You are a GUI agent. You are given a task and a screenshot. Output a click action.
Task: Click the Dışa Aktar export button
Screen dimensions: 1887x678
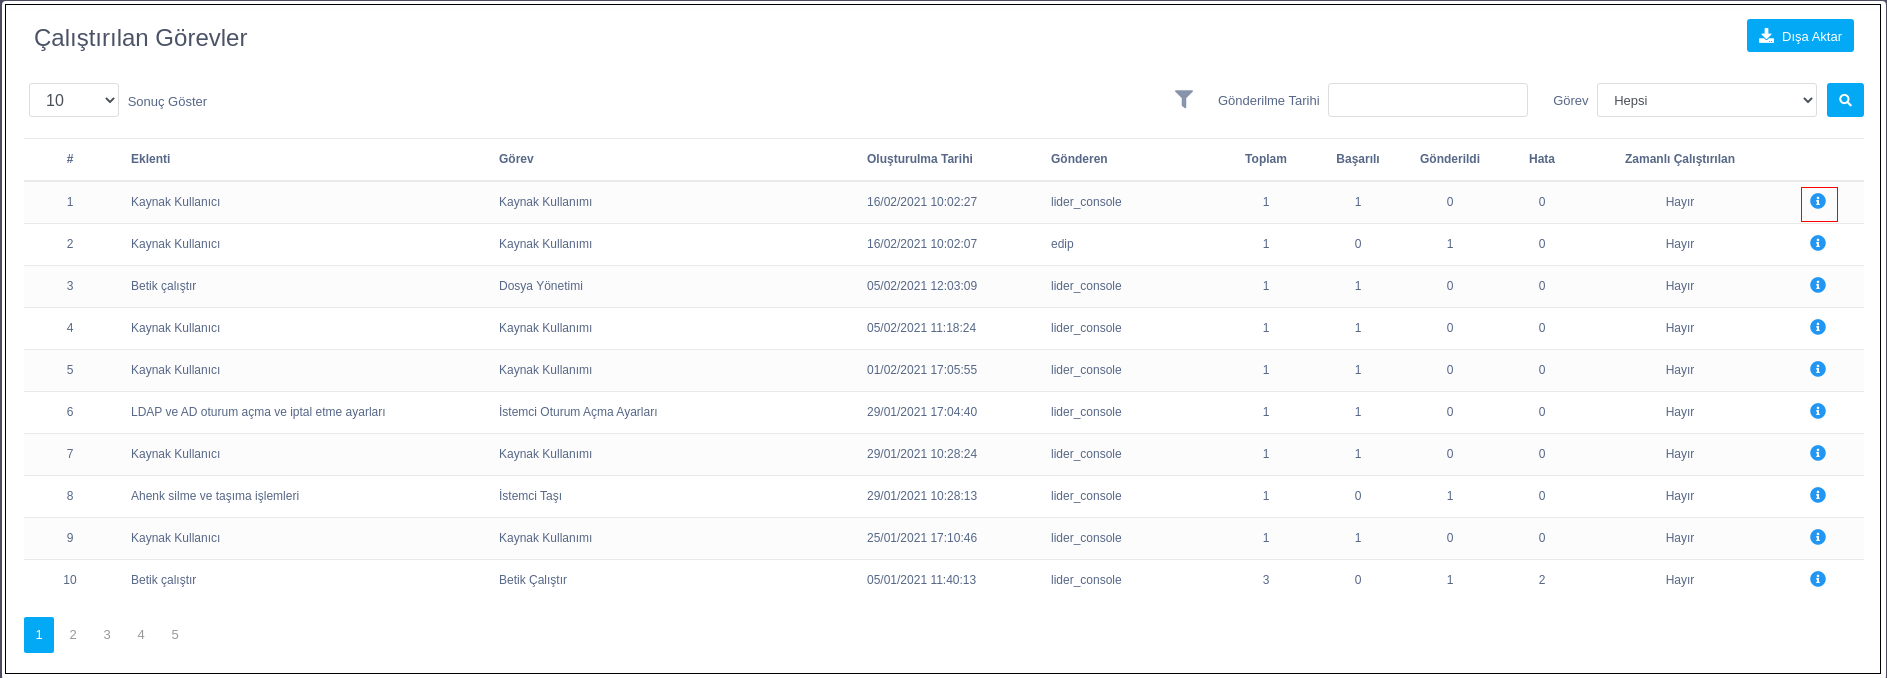1799,36
